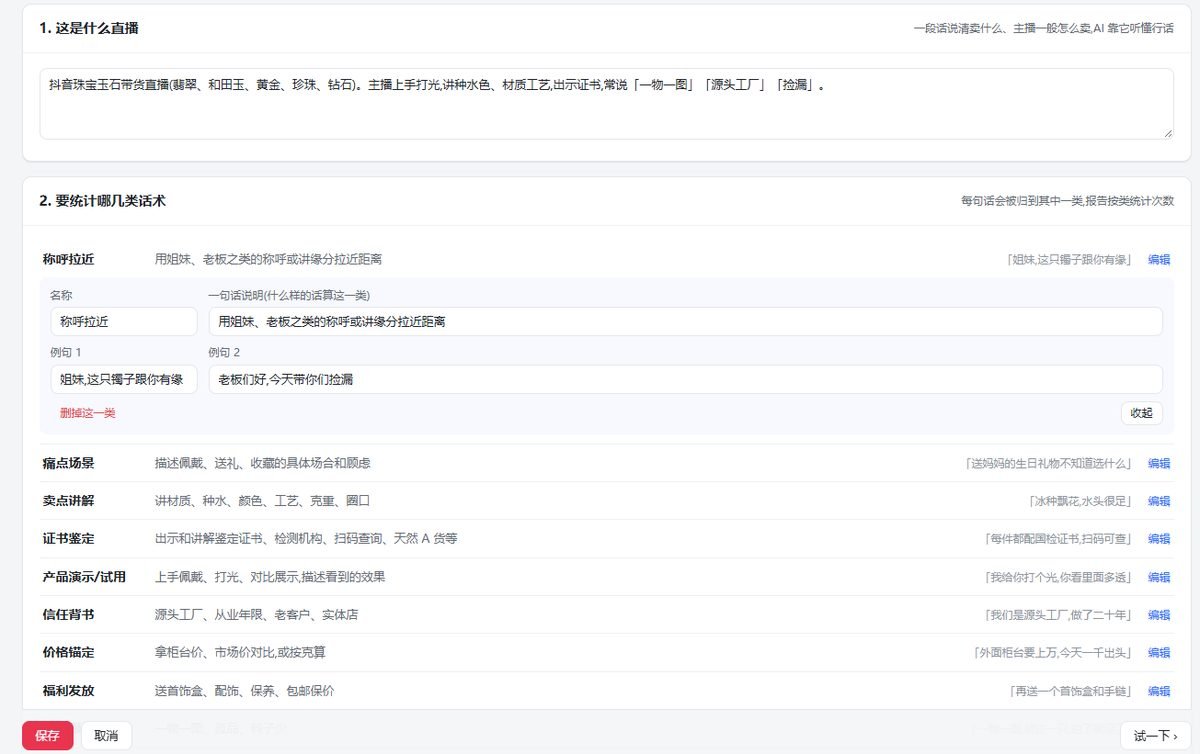Viewport: 1200px width, 754px height.
Task: Edit the 称呼拉近 category via 编辑
Action: coord(1159,259)
